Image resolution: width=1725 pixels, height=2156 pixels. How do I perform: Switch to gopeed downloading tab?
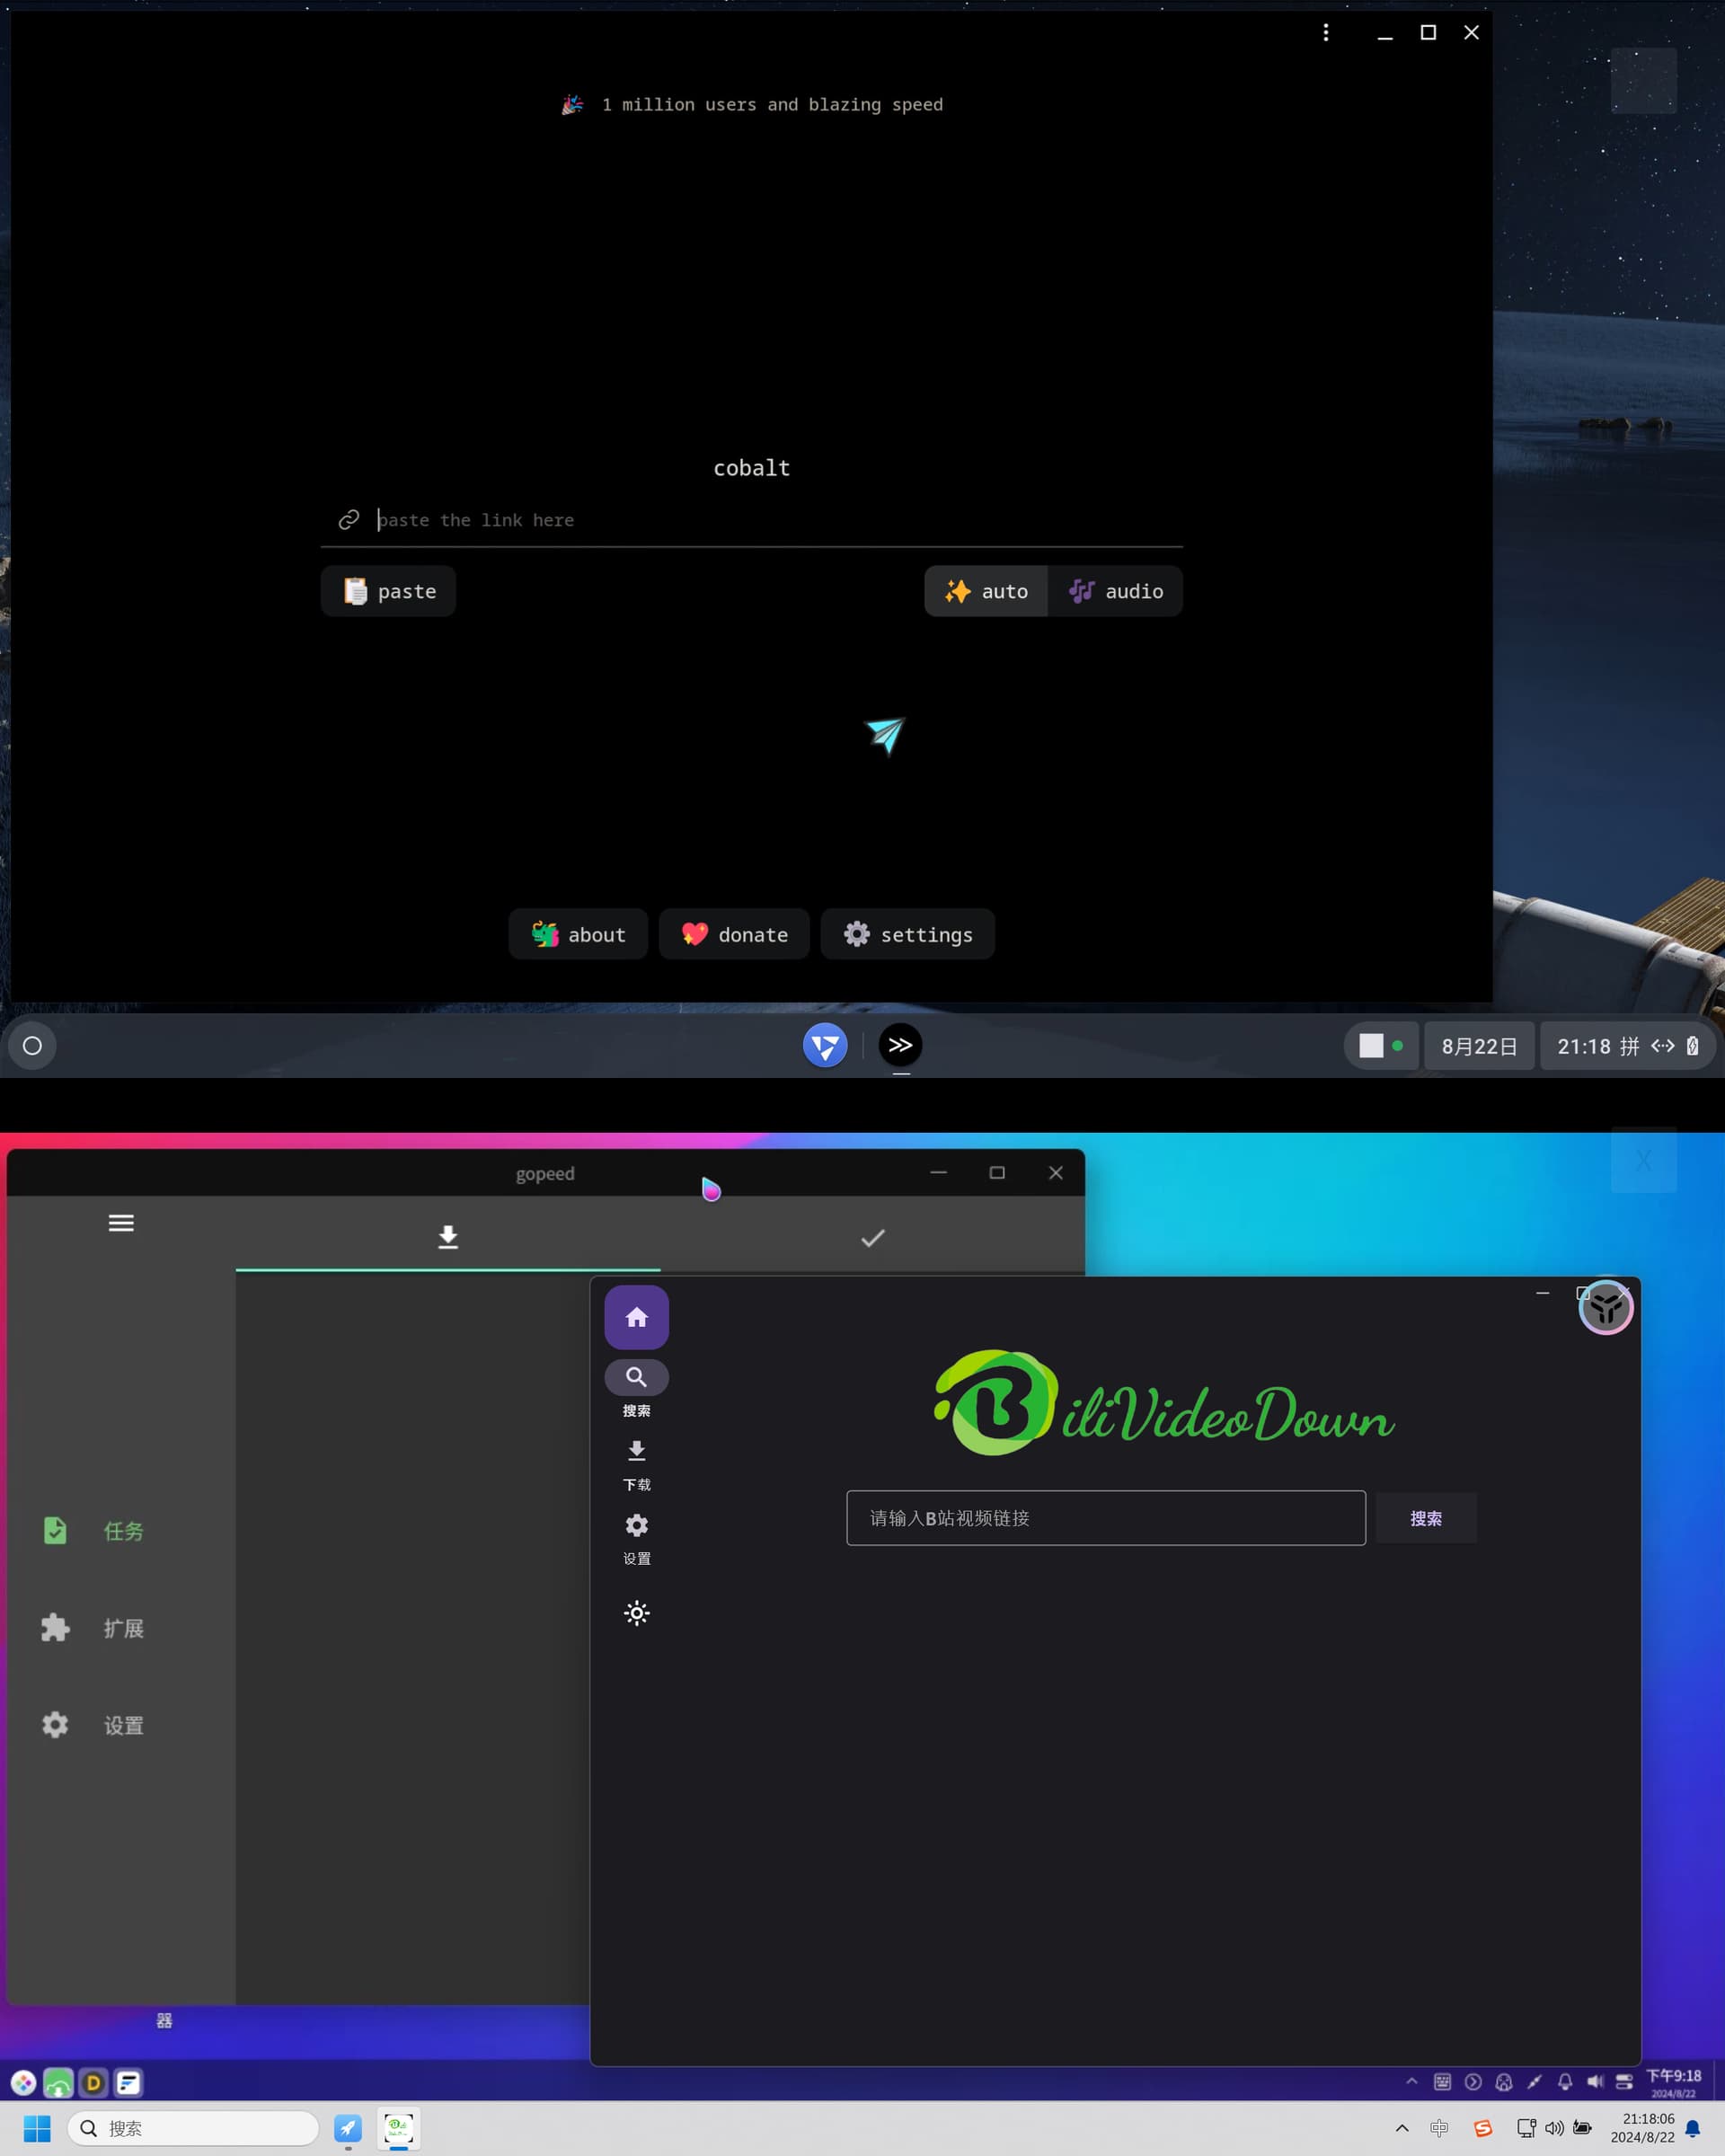[x=448, y=1238]
